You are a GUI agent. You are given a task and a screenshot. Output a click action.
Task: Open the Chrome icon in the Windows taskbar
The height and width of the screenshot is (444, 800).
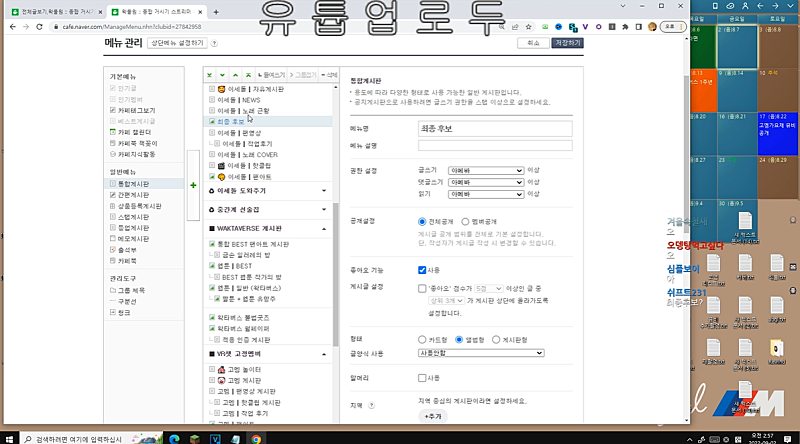click(x=256, y=438)
